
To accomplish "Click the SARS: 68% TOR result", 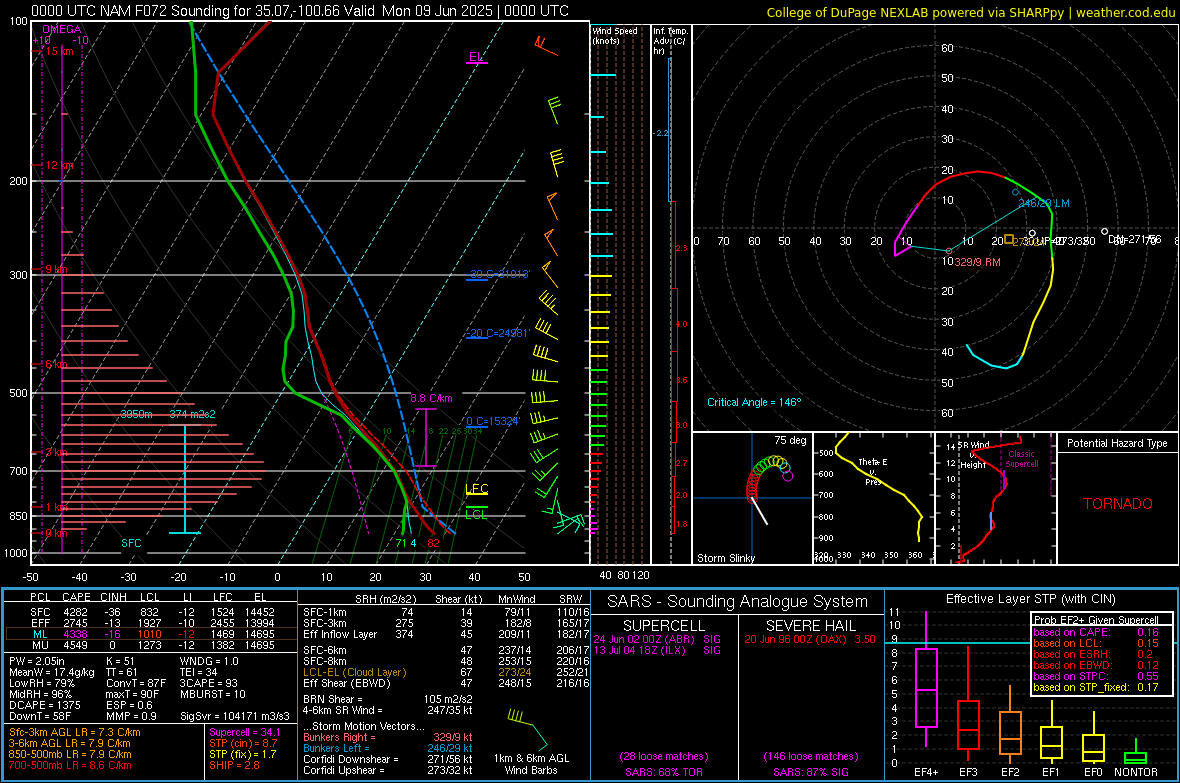I will click(x=664, y=772).
